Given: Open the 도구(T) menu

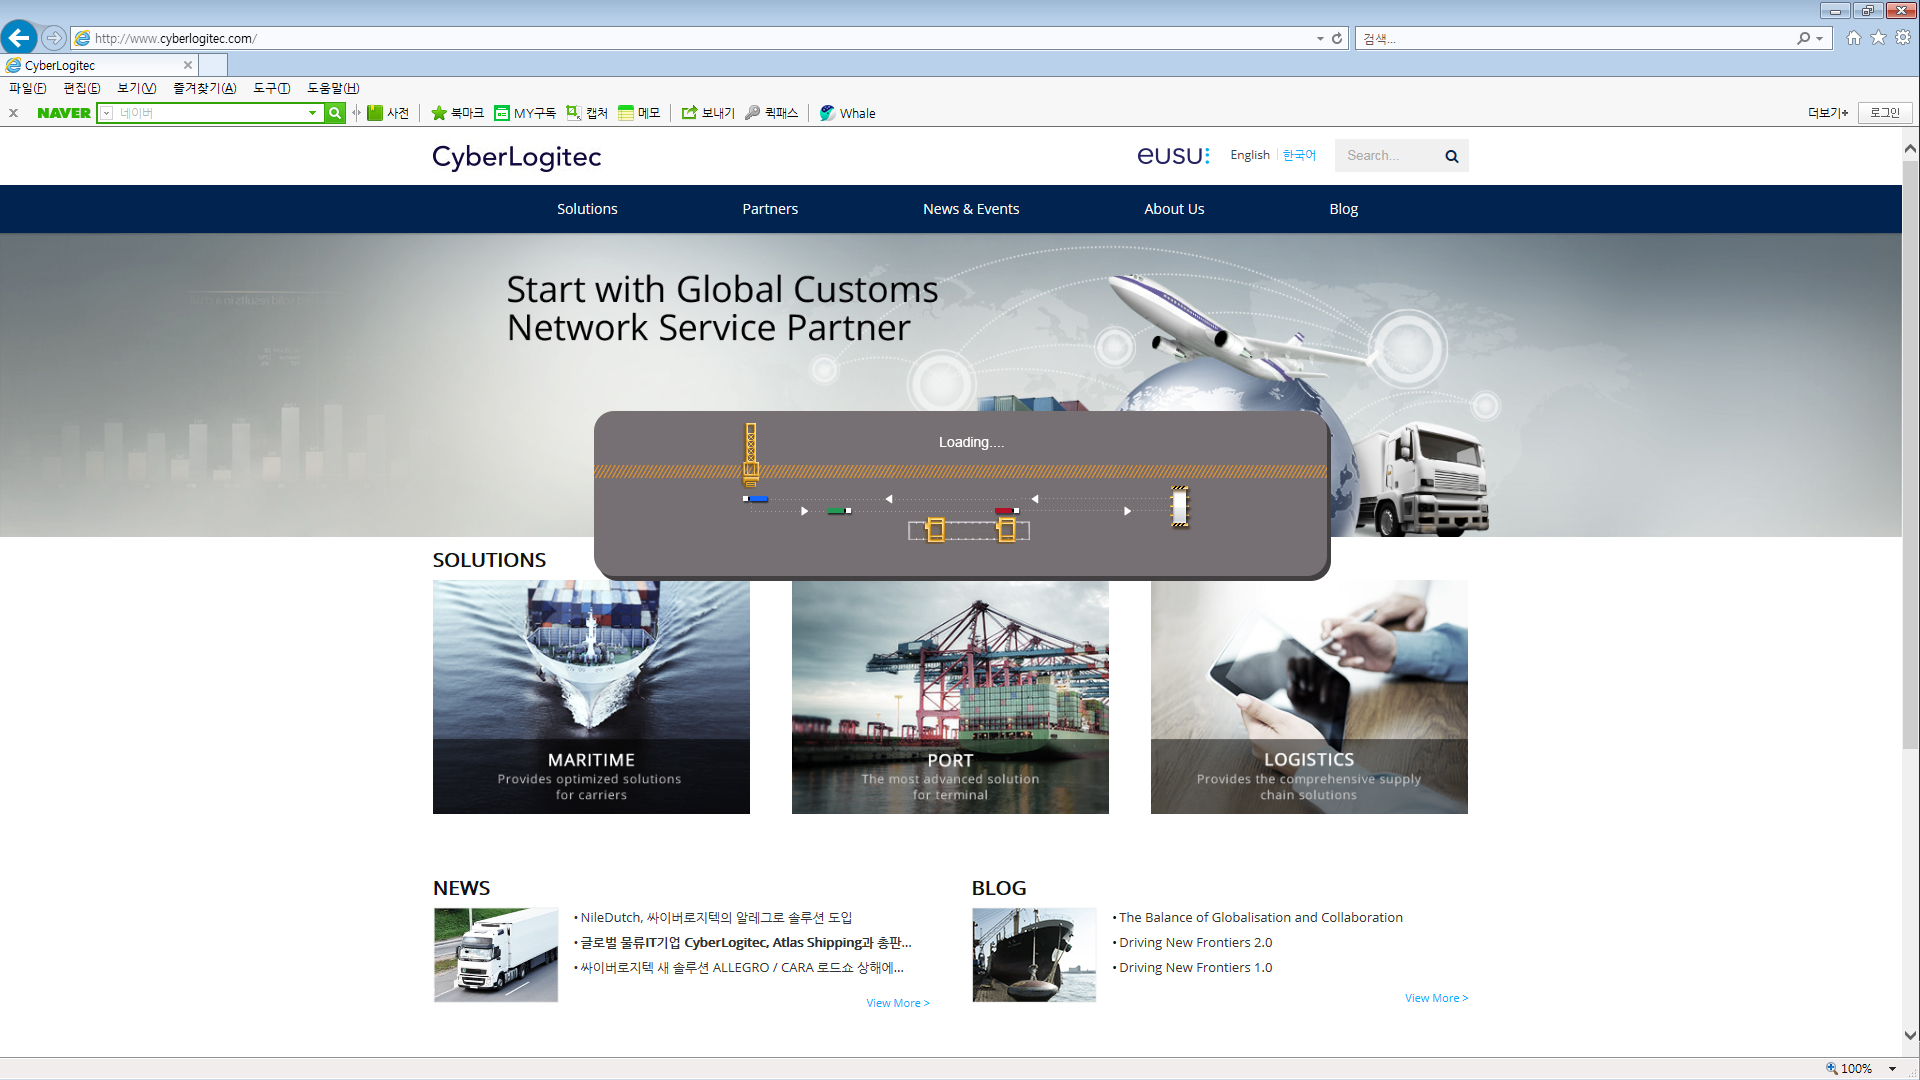Looking at the screenshot, I should [x=271, y=88].
